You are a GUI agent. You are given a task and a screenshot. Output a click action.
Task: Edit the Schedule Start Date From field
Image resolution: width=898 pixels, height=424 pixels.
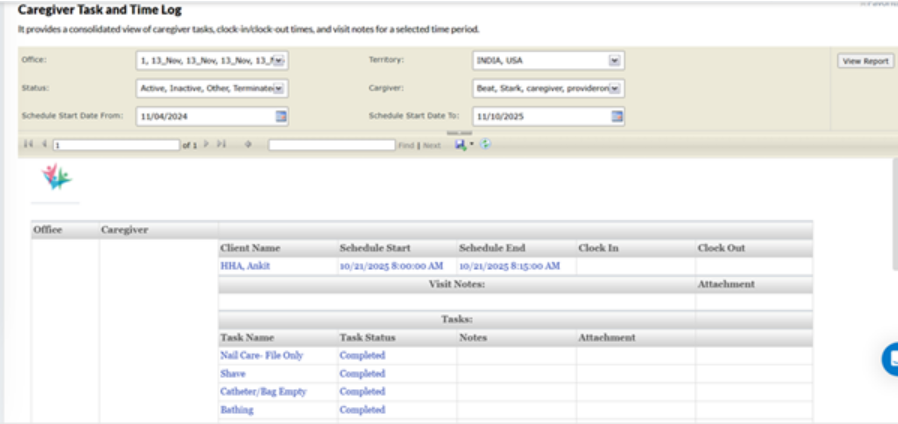(x=205, y=116)
